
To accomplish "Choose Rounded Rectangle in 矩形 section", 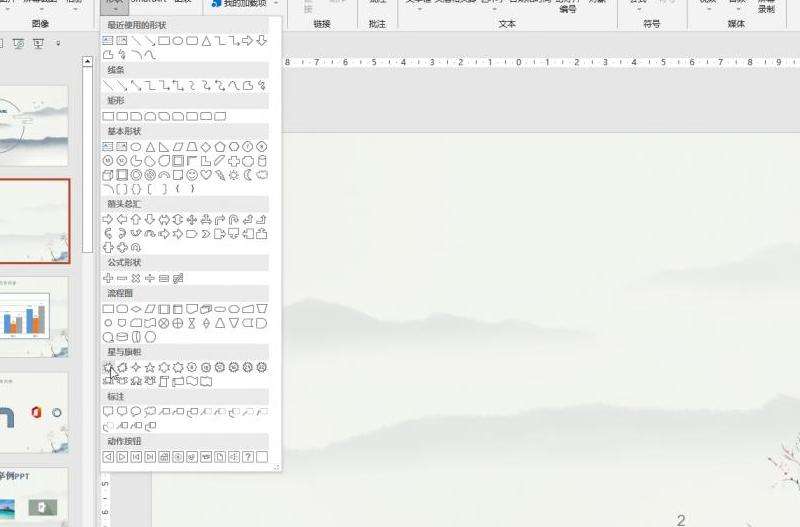I will 122,116.
